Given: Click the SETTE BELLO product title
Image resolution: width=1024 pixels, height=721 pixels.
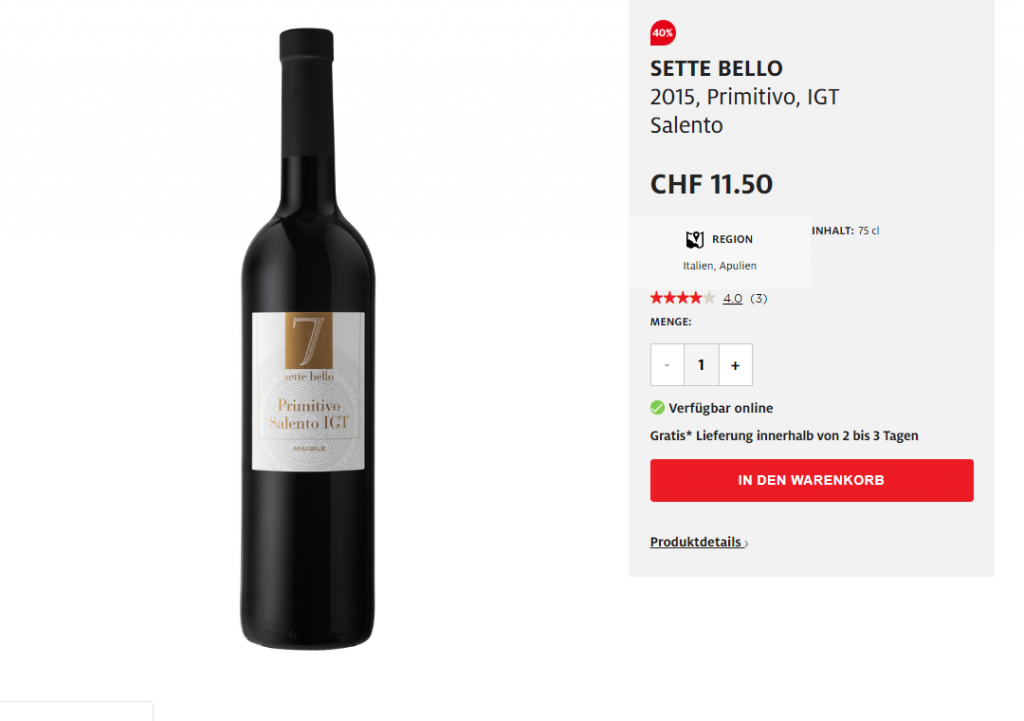Looking at the screenshot, I should [716, 69].
